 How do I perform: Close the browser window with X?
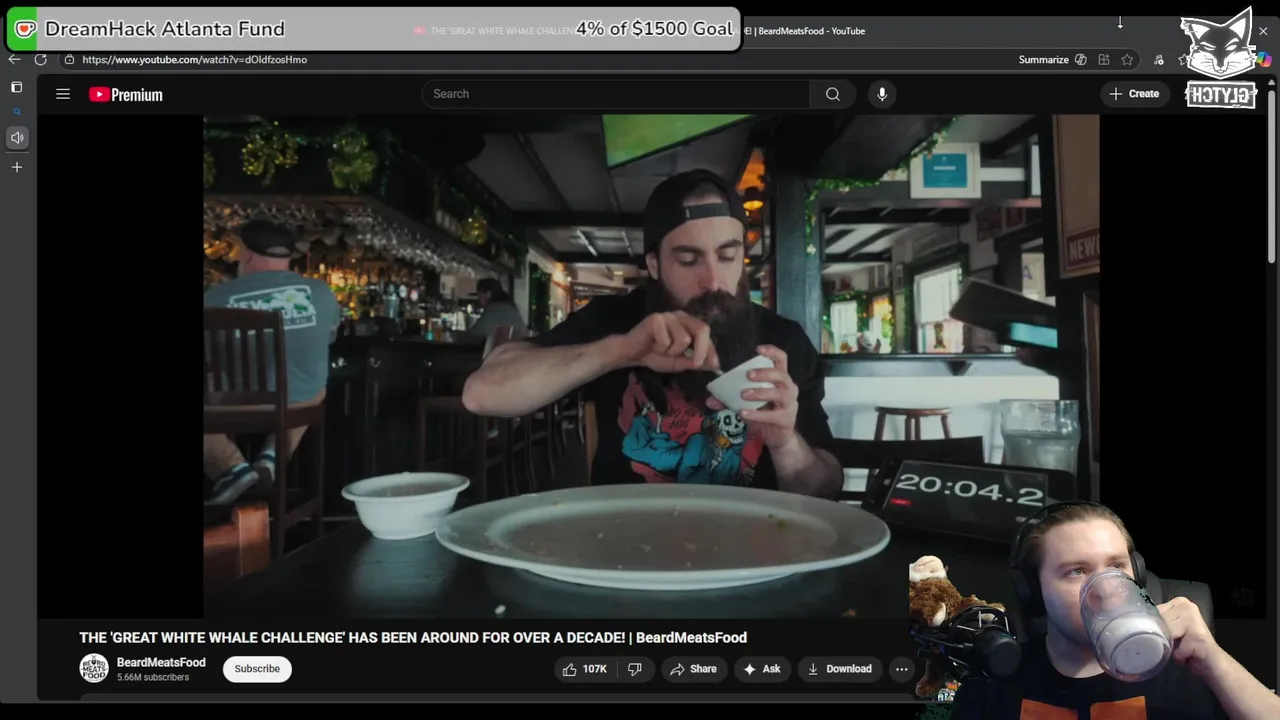point(1263,31)
